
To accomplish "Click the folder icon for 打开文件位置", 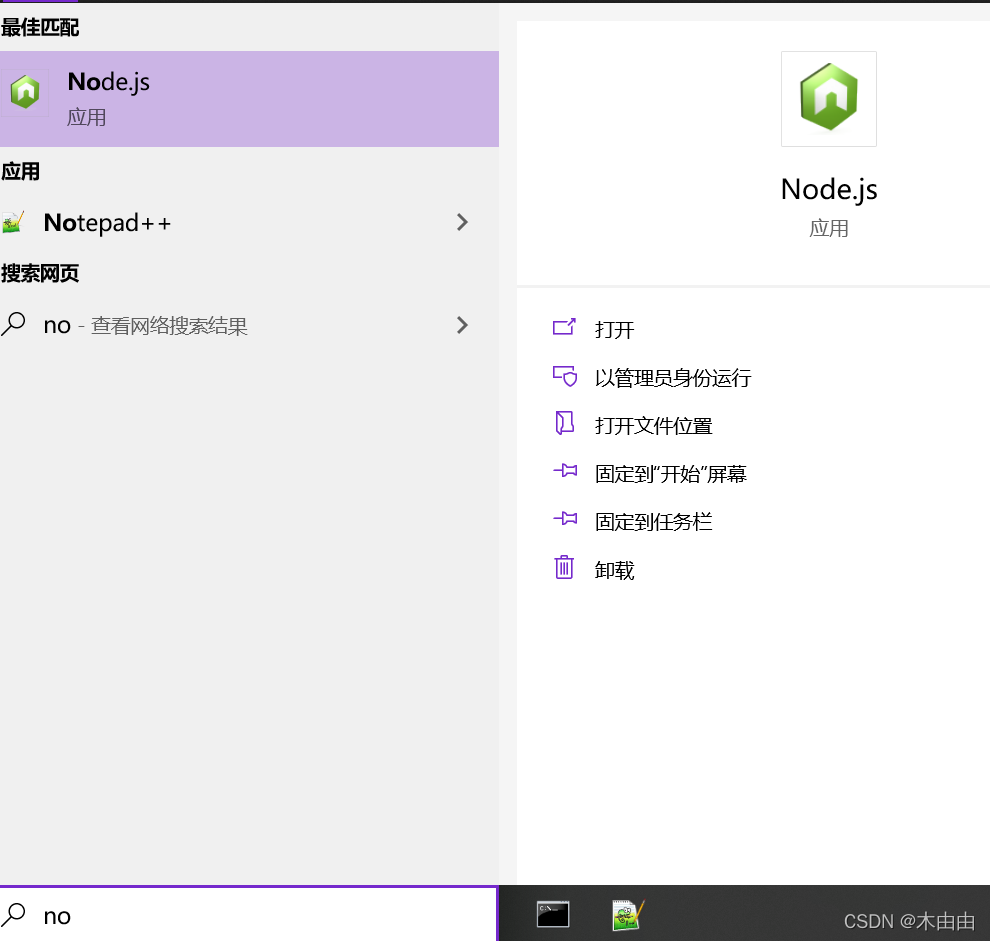I will [566, 424].
